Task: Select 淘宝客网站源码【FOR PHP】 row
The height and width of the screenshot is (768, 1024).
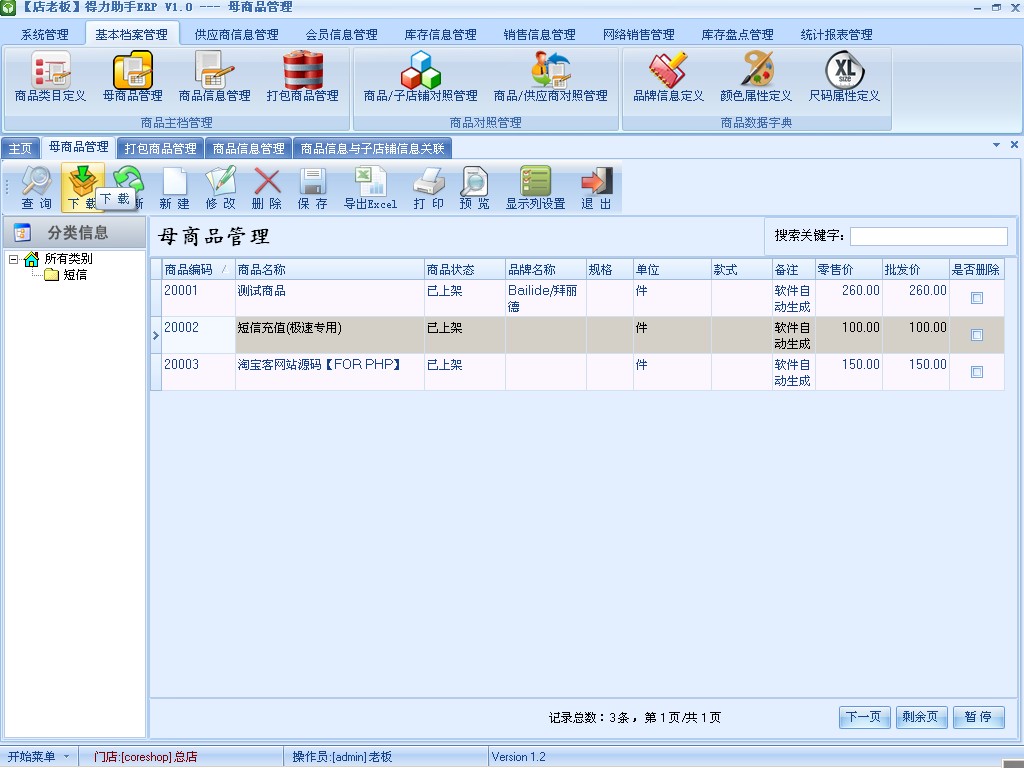Action: [x=583, y=372]
